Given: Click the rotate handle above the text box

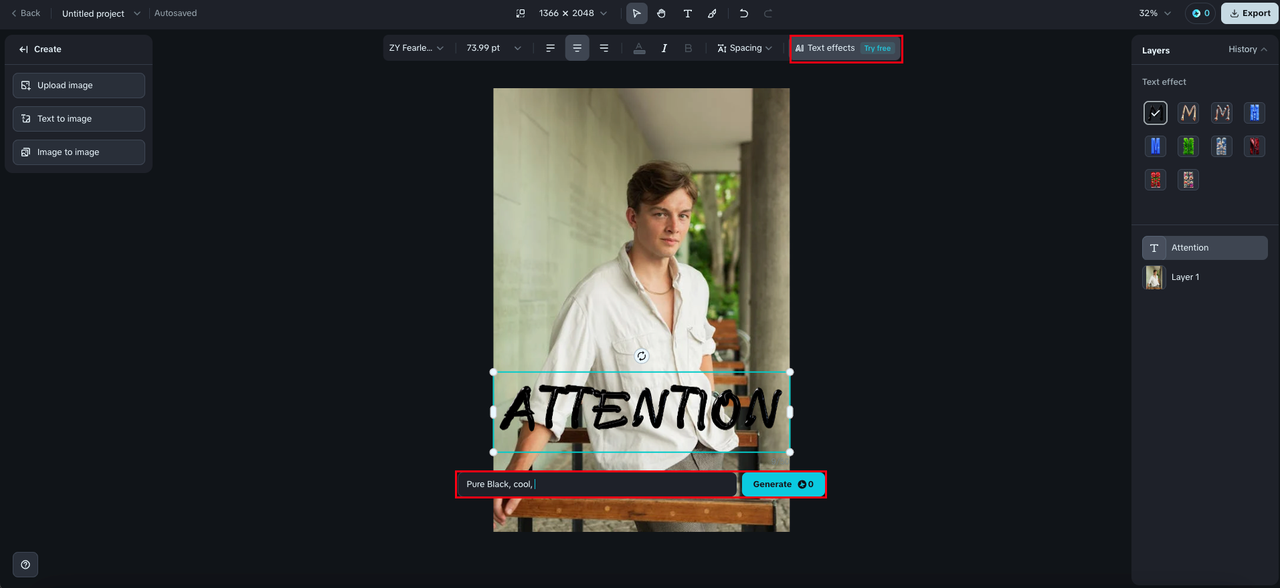Looking at the screenshot, I should pos(642,356).
